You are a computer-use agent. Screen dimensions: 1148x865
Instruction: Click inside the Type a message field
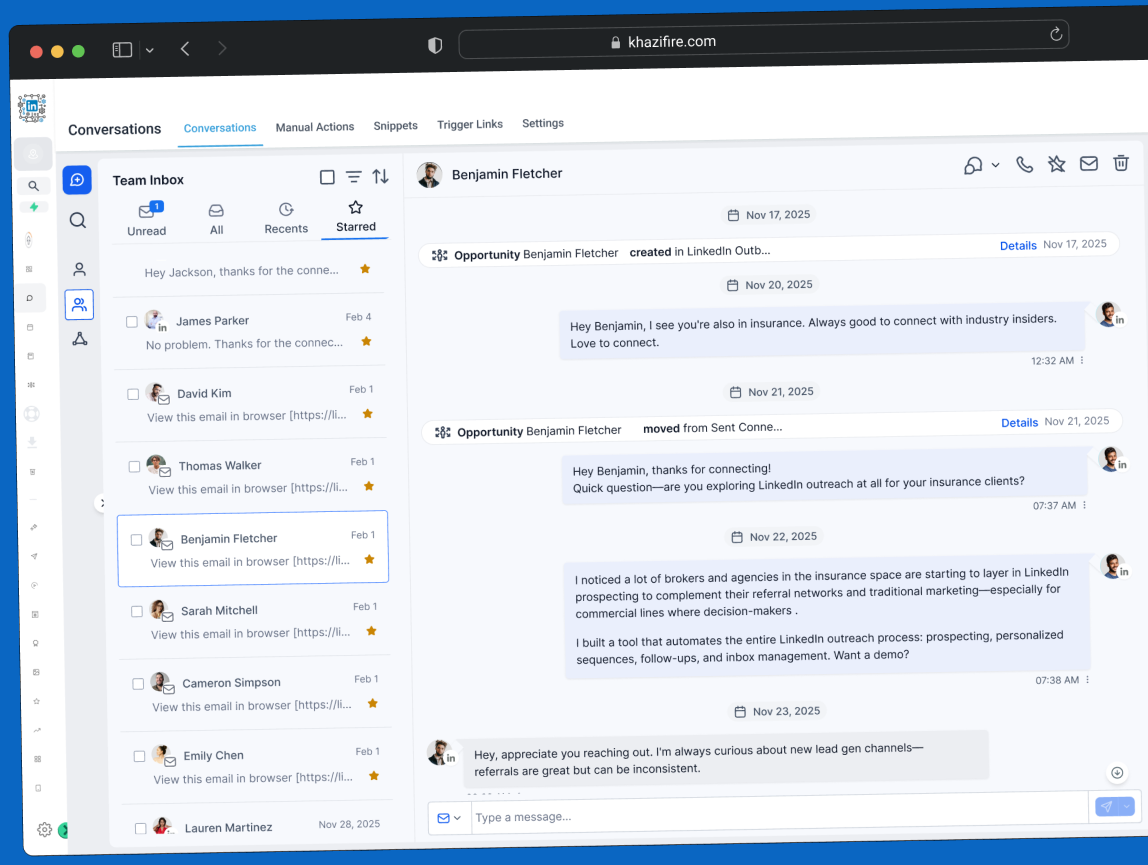coord(600,817)
